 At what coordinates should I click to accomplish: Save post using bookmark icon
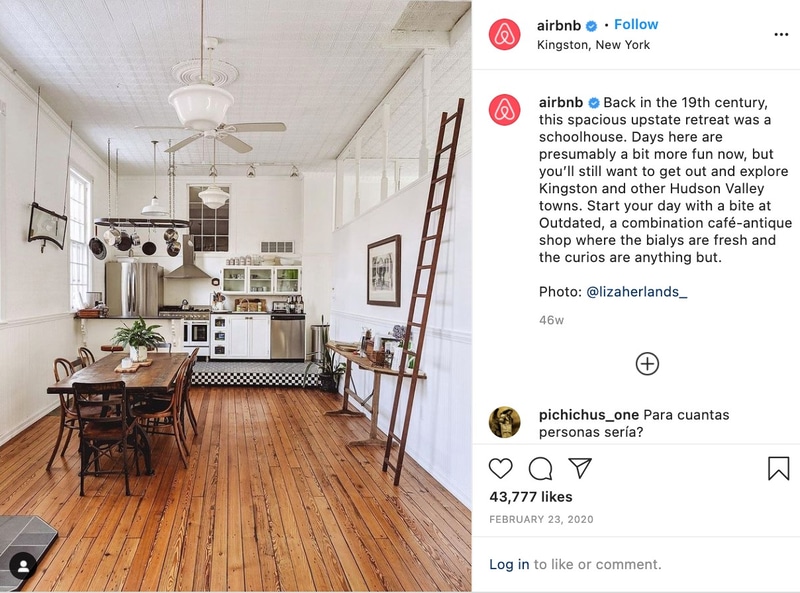coord(779,468)
